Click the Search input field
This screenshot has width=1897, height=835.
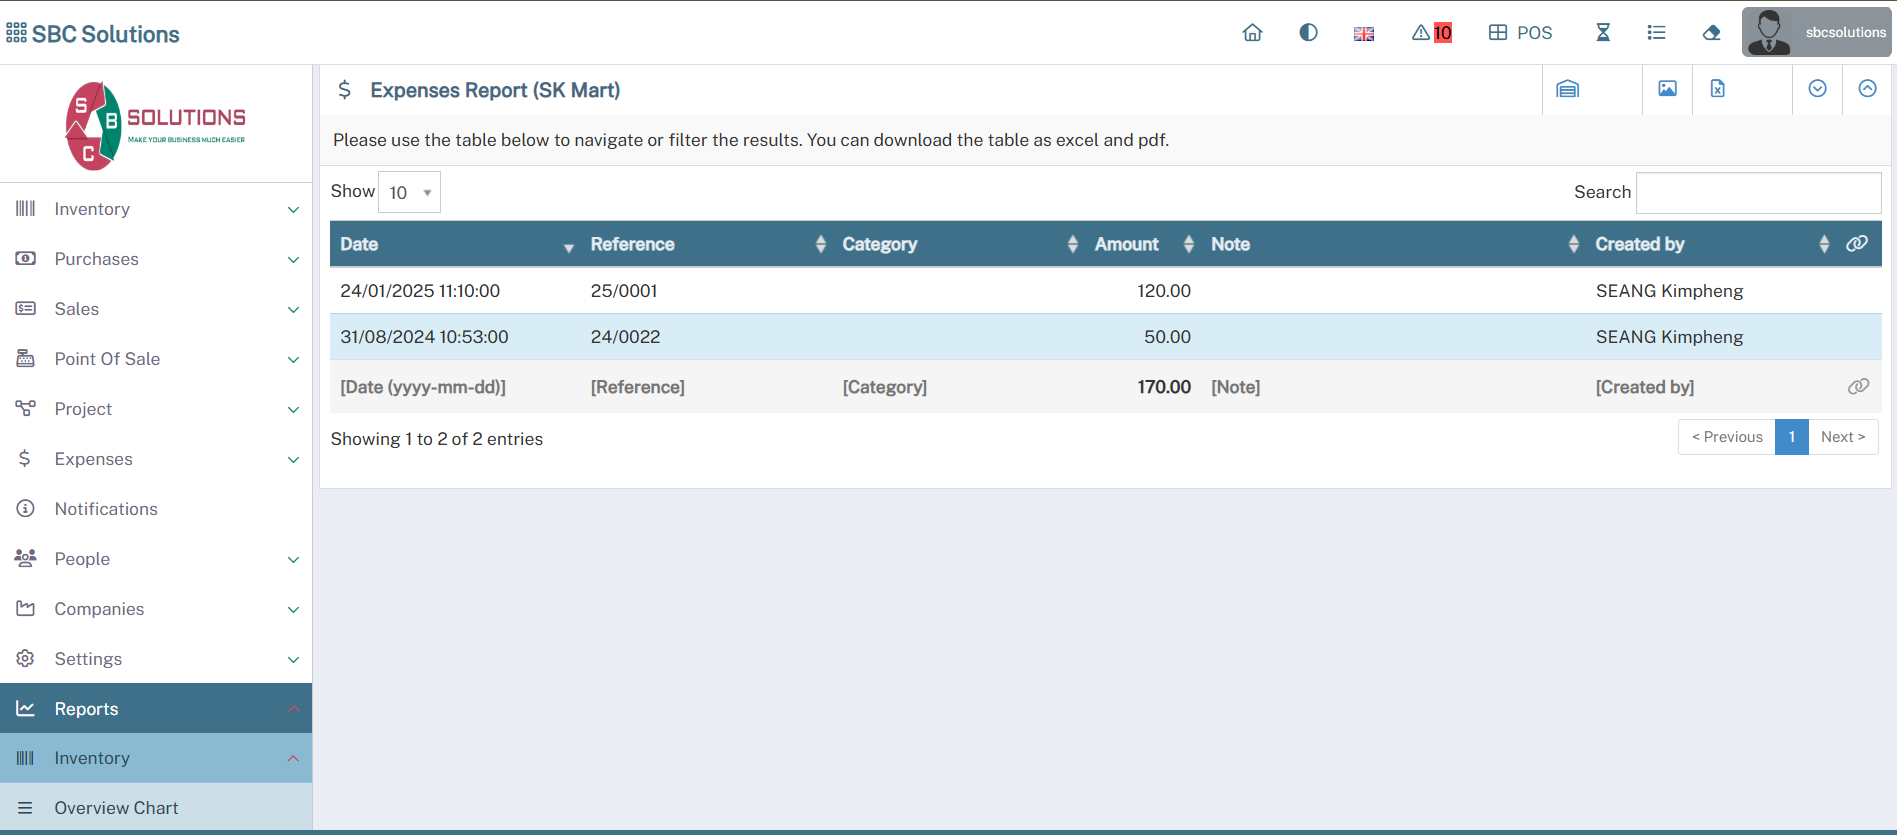point(1758,192)
